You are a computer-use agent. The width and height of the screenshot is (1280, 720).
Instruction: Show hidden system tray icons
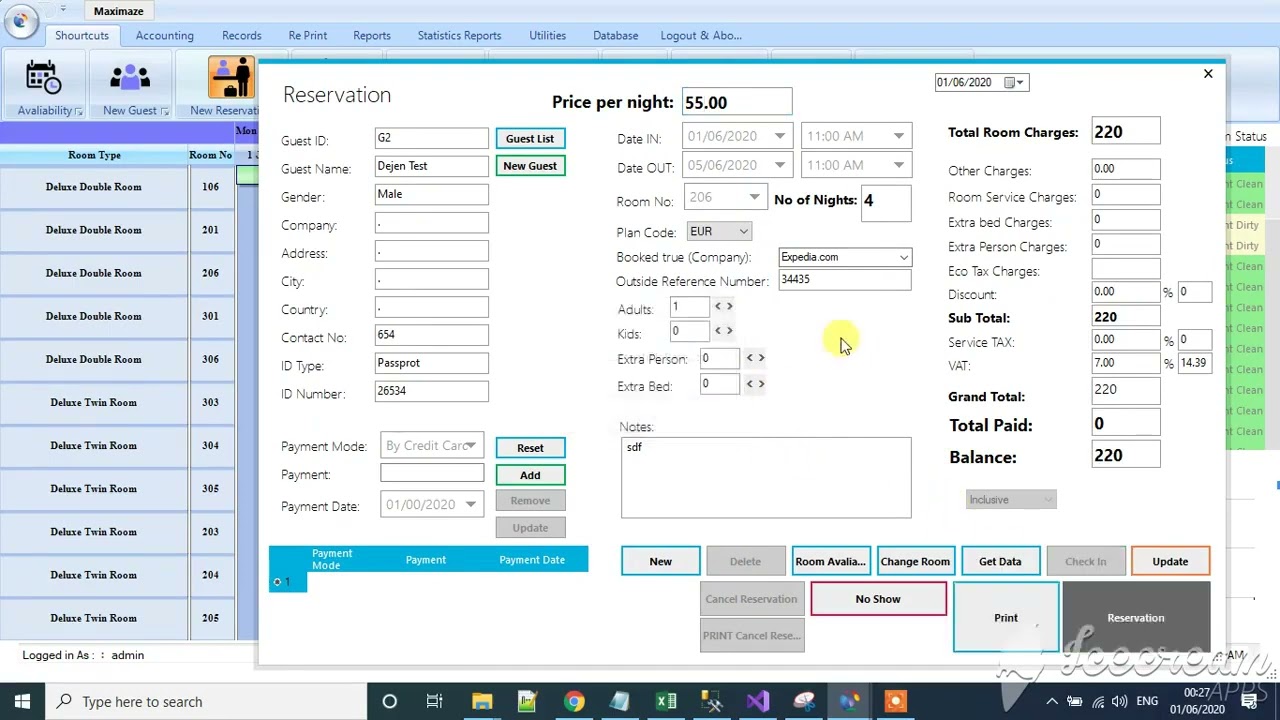tap(1051, 702)
